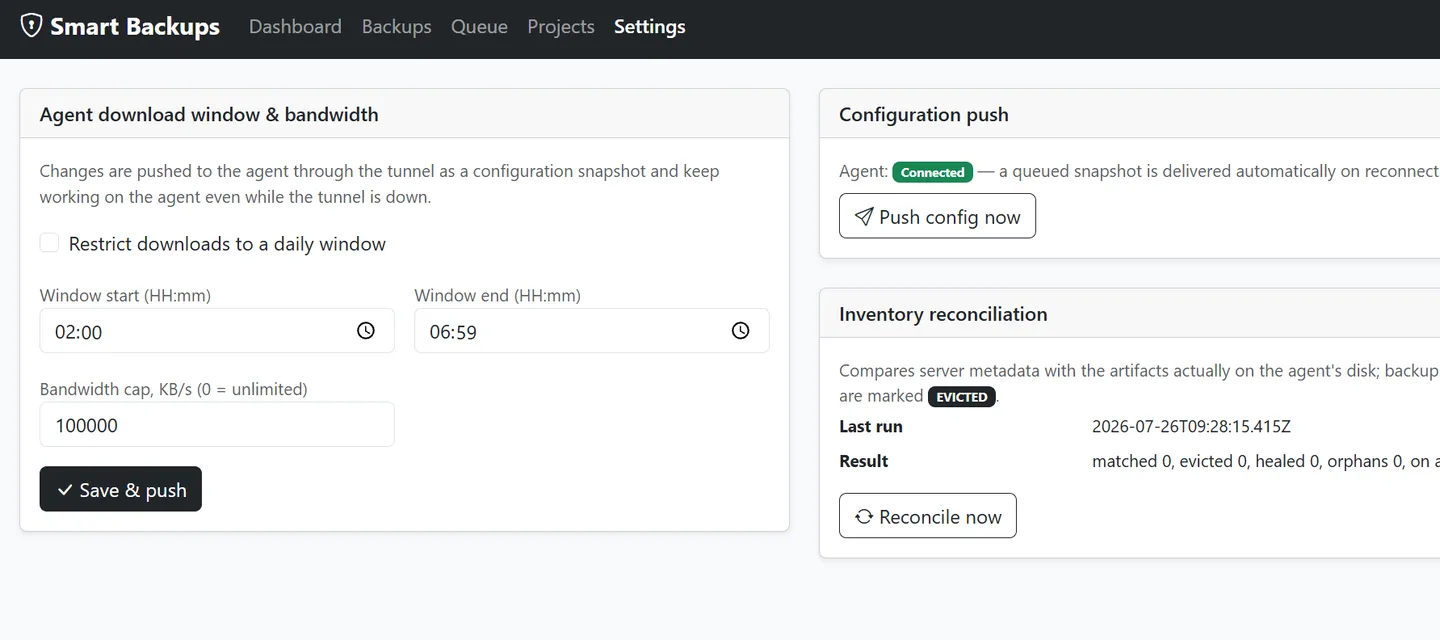1440x640 pixels.
Task: Click the Configuration push heading
Action: tap(924, 115)
